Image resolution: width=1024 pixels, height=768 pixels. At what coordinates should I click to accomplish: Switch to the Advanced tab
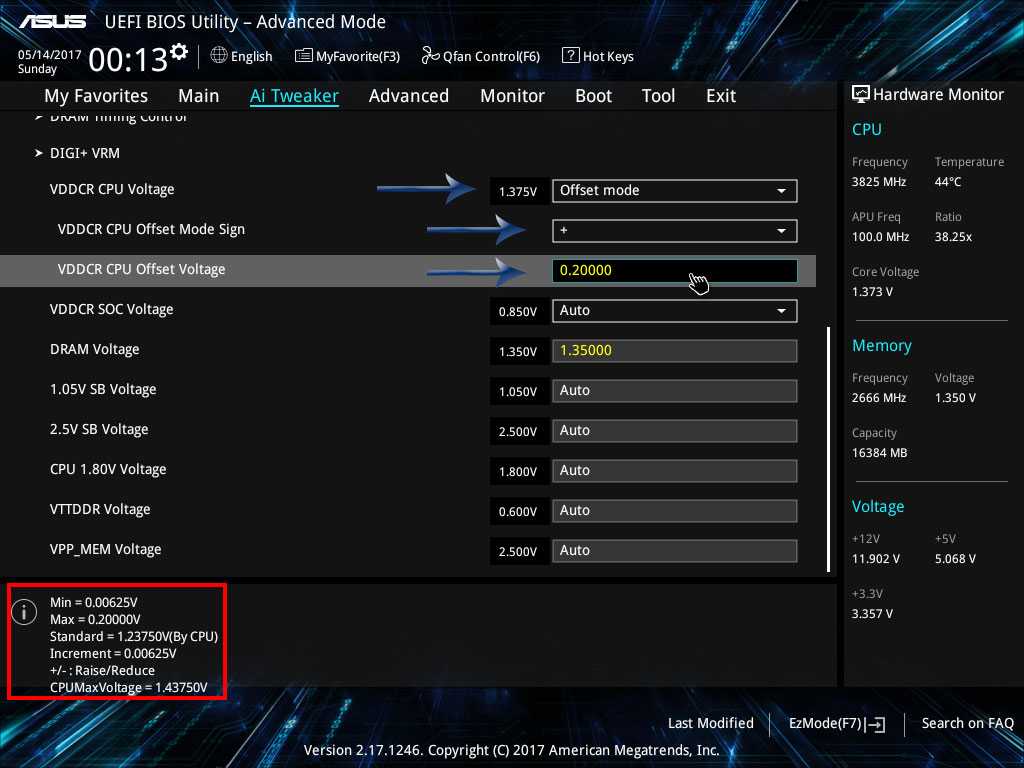click(x=408, y=96)
